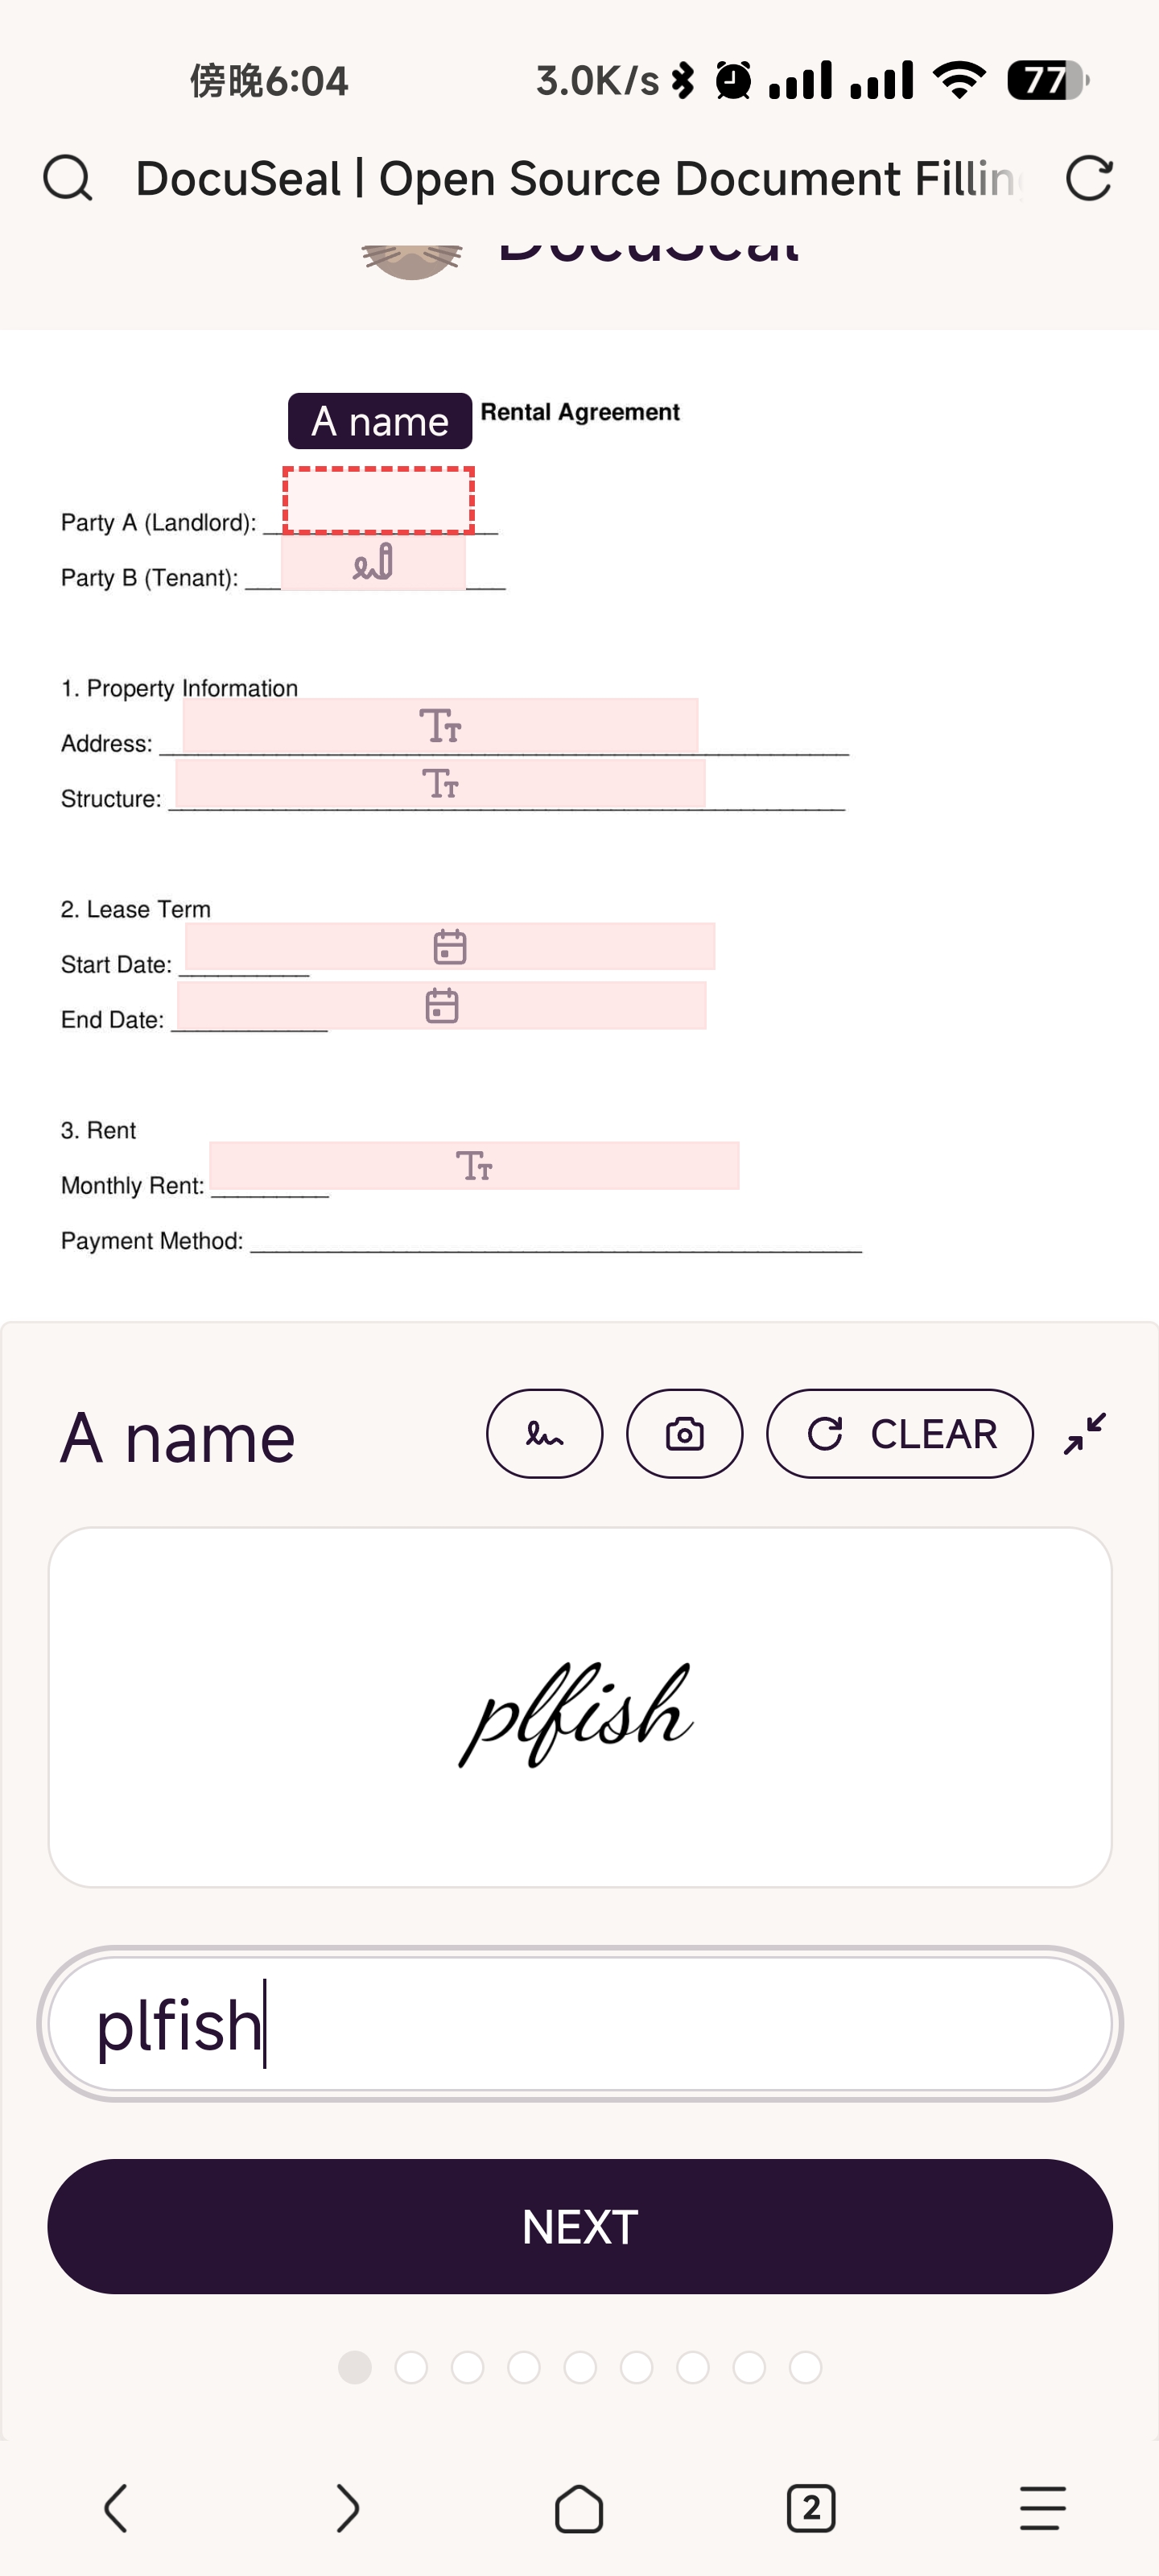Jump to the fifth step dot
Viewport: 1159px width, 2576px height.
tap(580, 2367)
